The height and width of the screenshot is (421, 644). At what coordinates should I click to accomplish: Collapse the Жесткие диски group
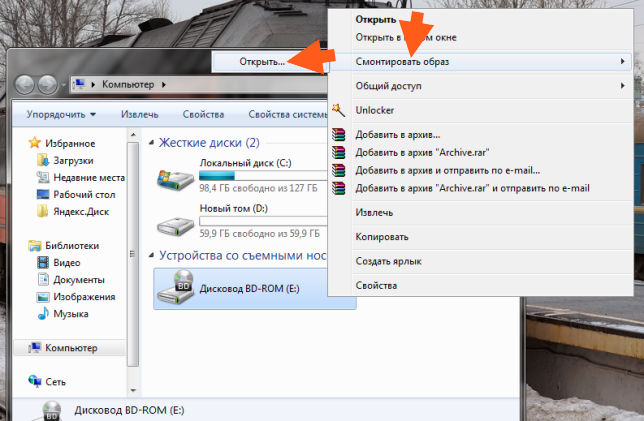point(151,143)
